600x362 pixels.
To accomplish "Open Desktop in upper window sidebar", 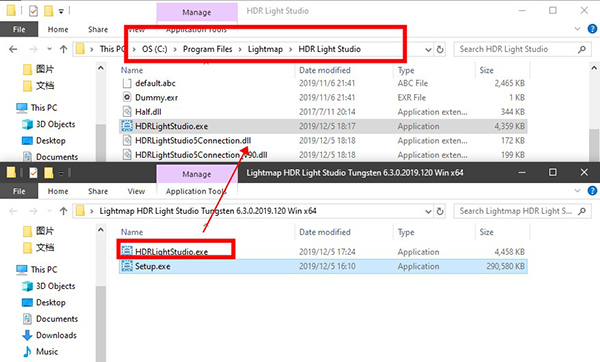I will click(x=44, y=141).
